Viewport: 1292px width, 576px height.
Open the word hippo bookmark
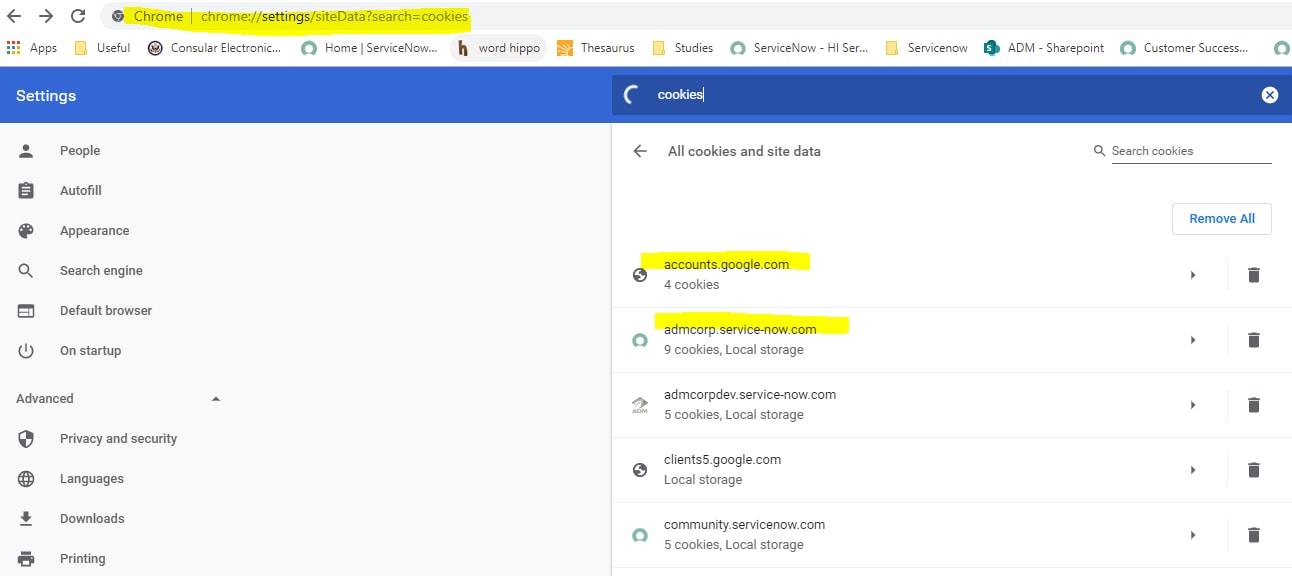(x=497, y=47)
